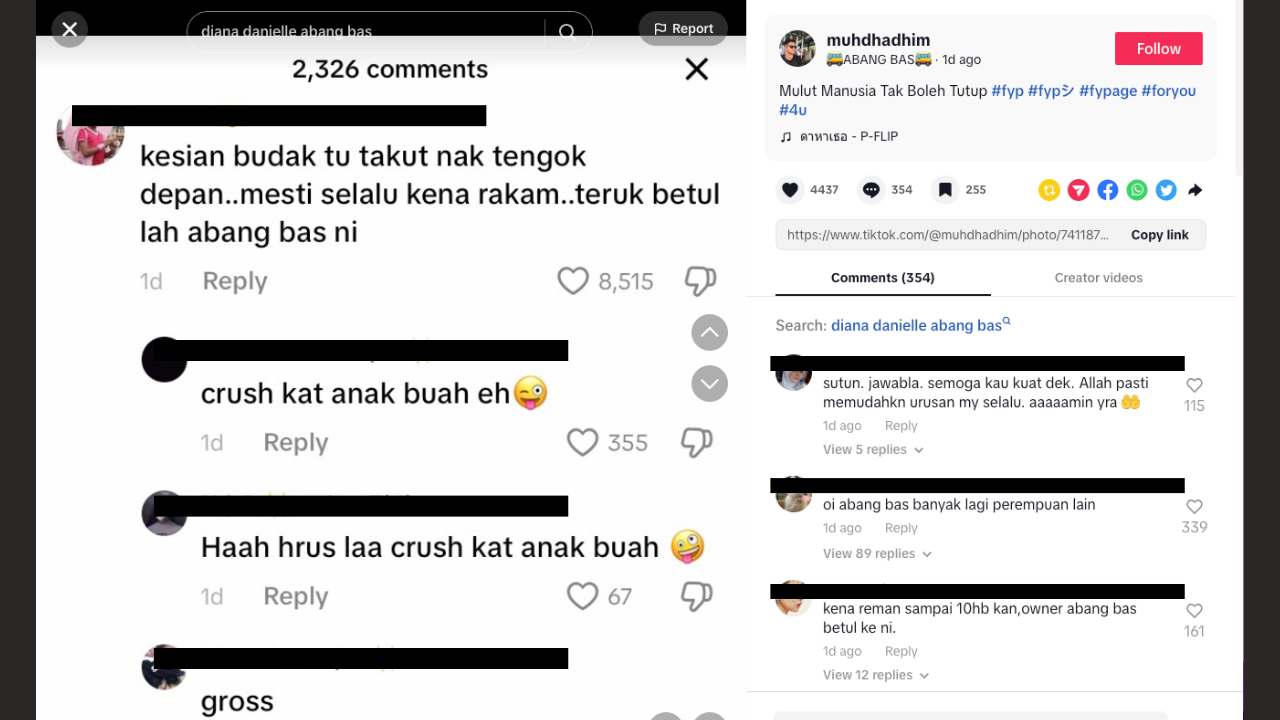This screenshot has height=720, width=1280.
Task: Copy the TikTok post link
Action: pyautogui.click(x=1160, y=235)
